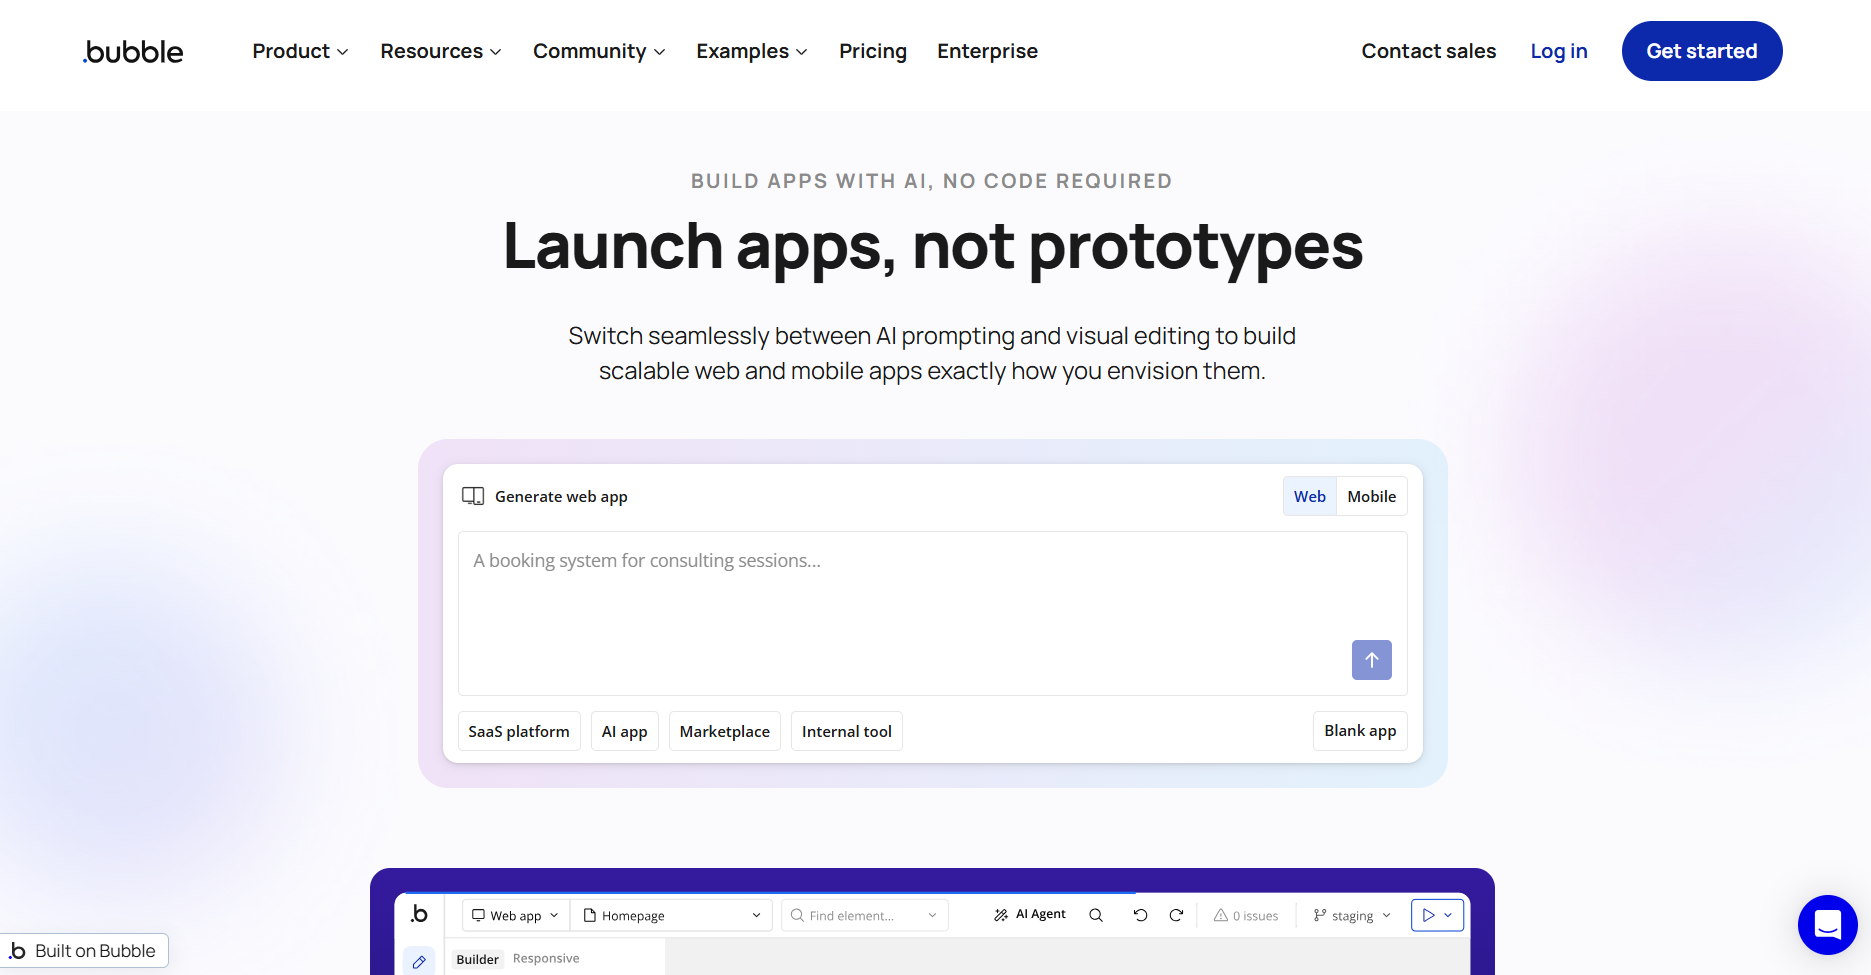The width and height of the screenshot is (1871, 975).
Task: Focus the app description prompt field
Action: point(933,613)
